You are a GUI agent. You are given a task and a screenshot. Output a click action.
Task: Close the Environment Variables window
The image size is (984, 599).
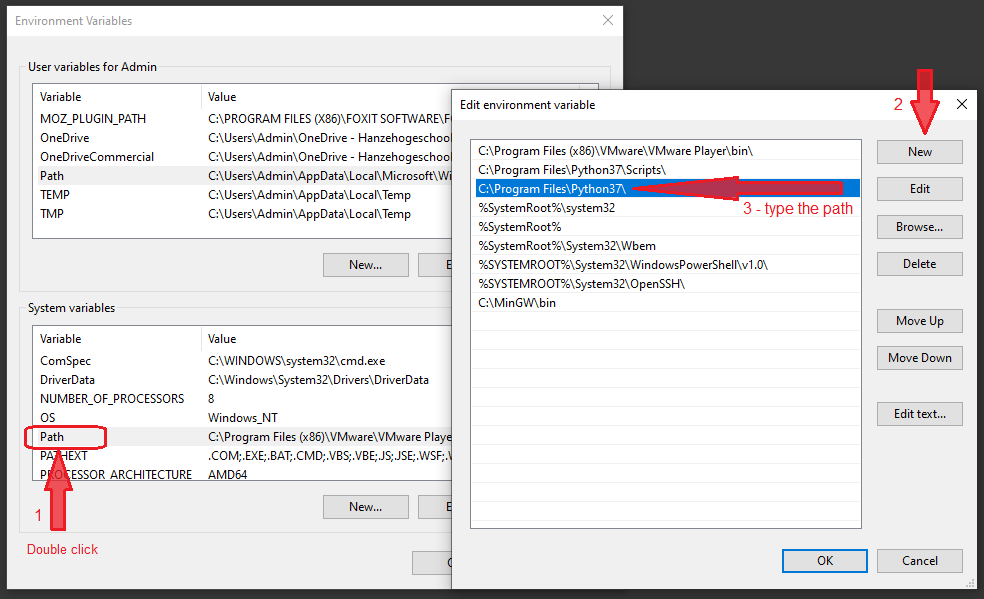pos(607,20)
